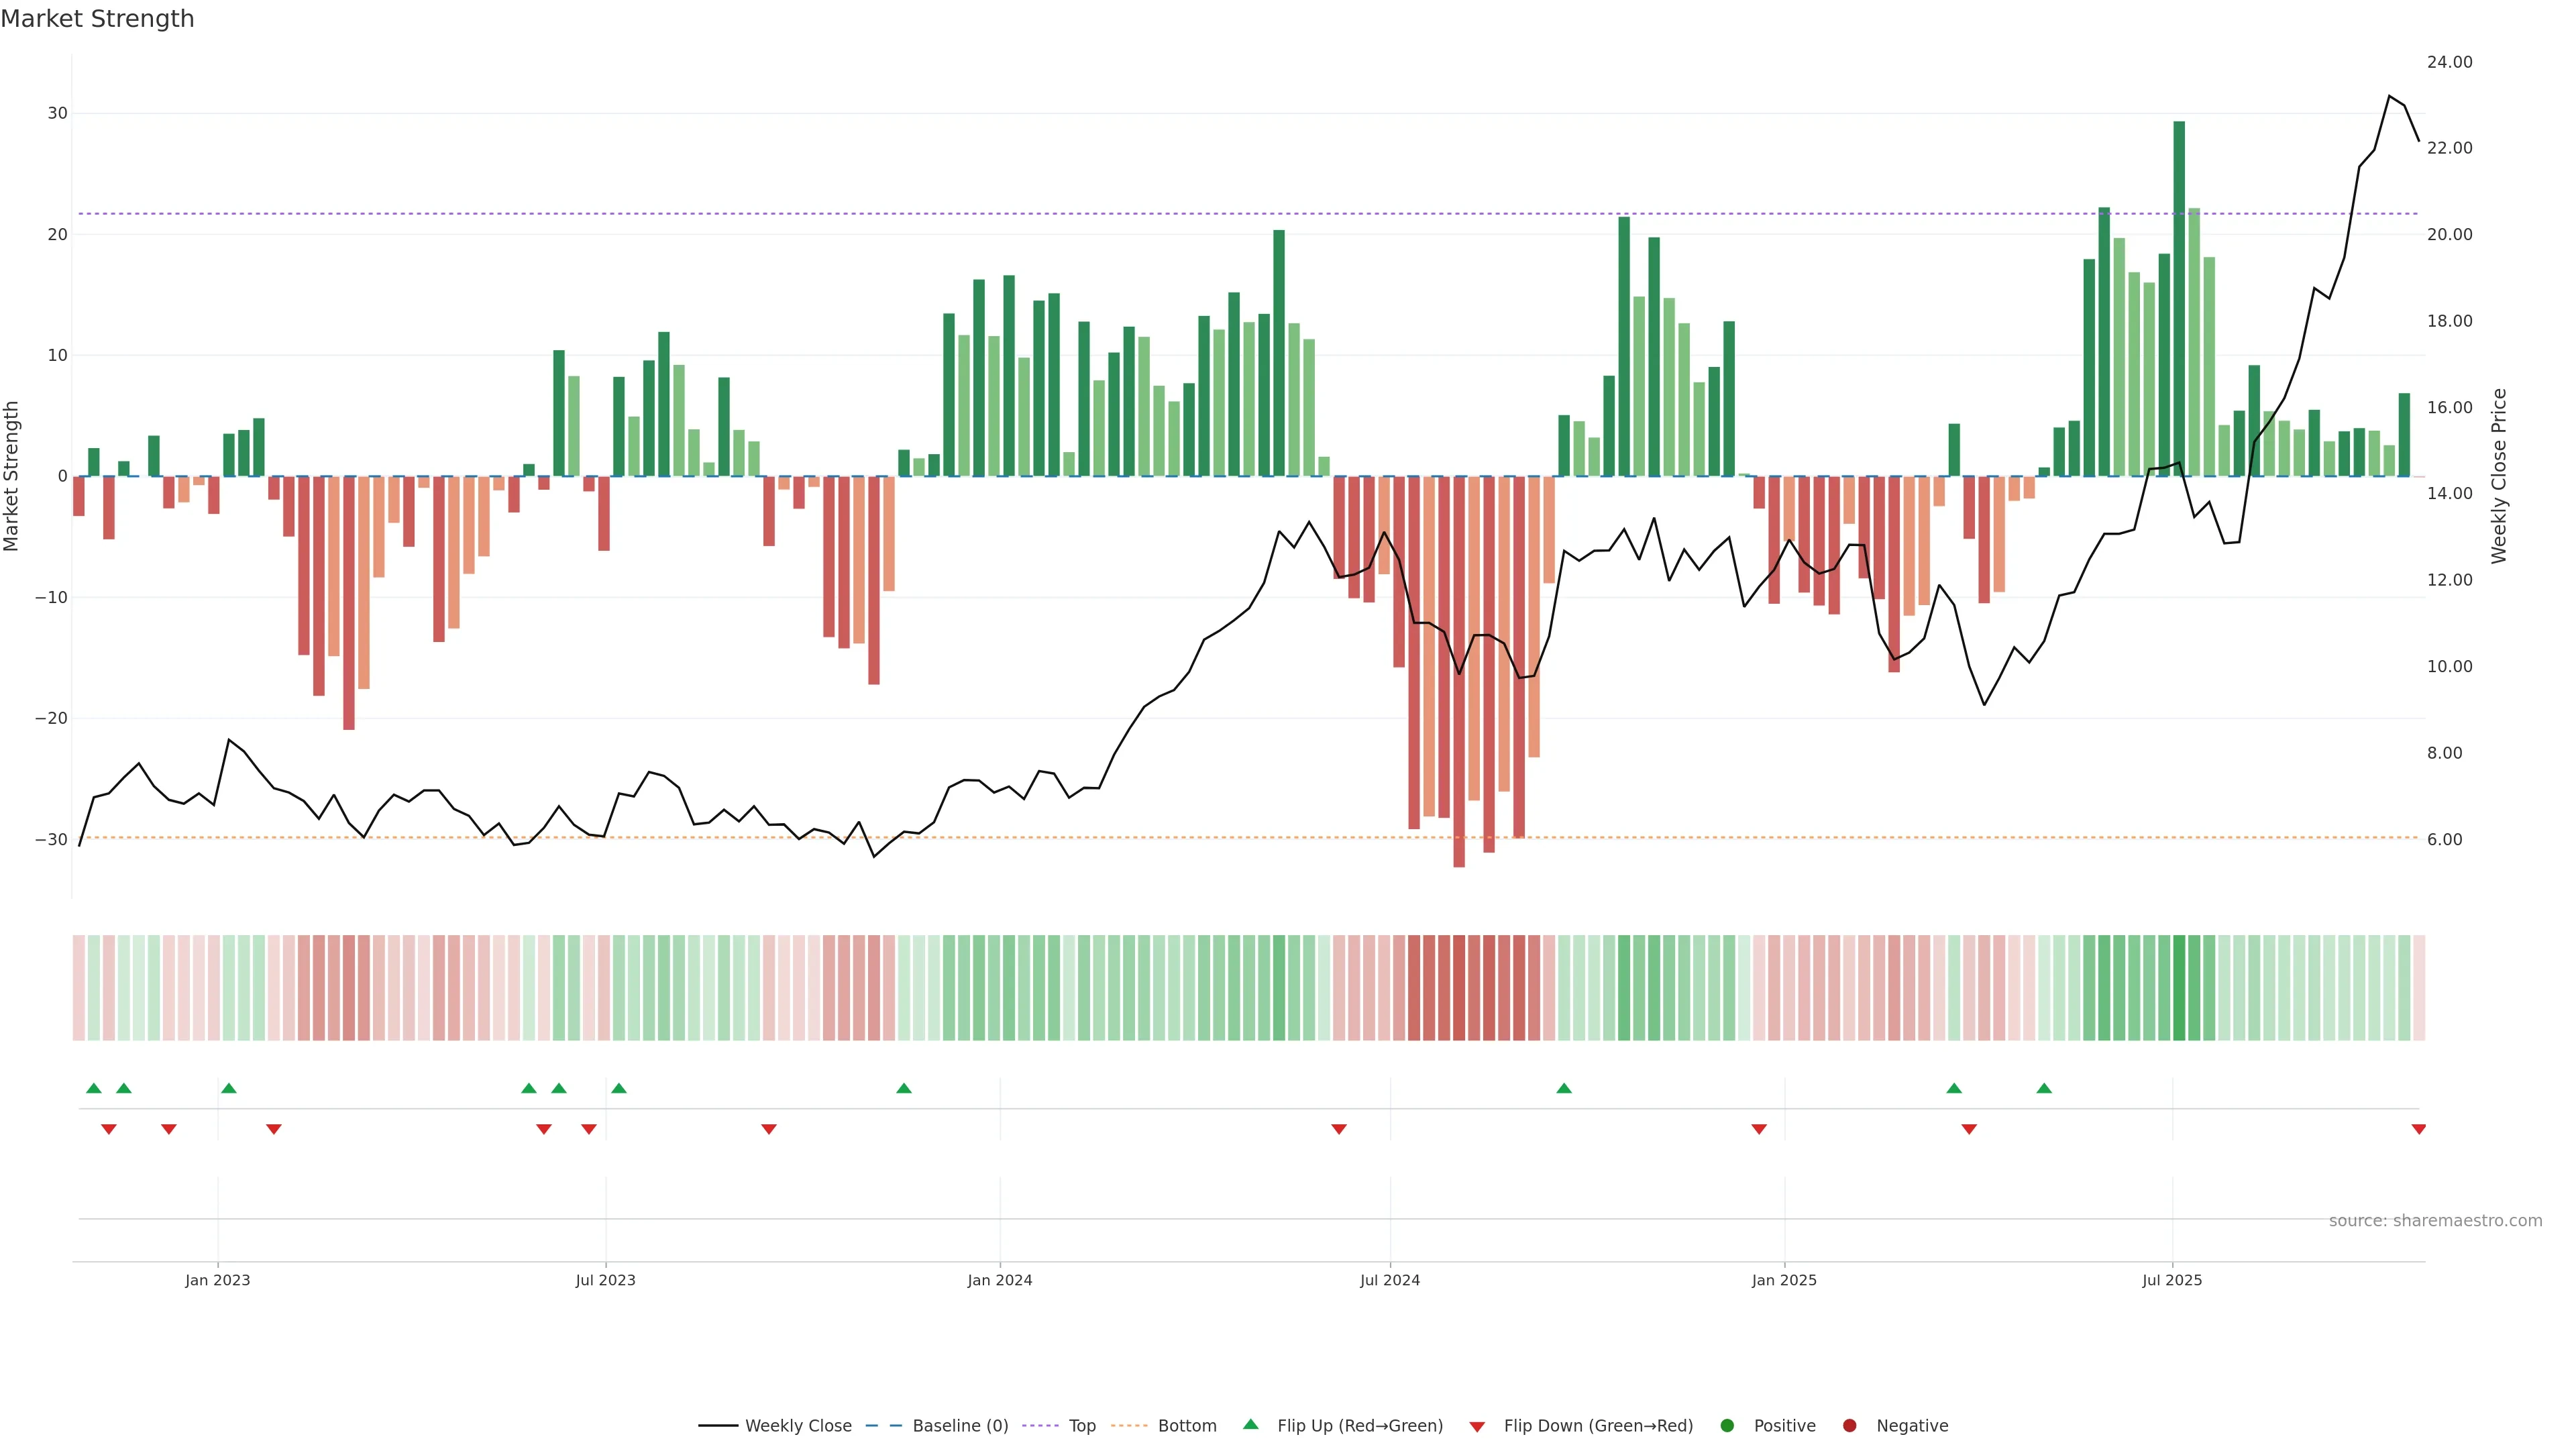Click the Flip Down red triangle legend icon
2576x1449 pixels.
[x=1477, y=1427]
